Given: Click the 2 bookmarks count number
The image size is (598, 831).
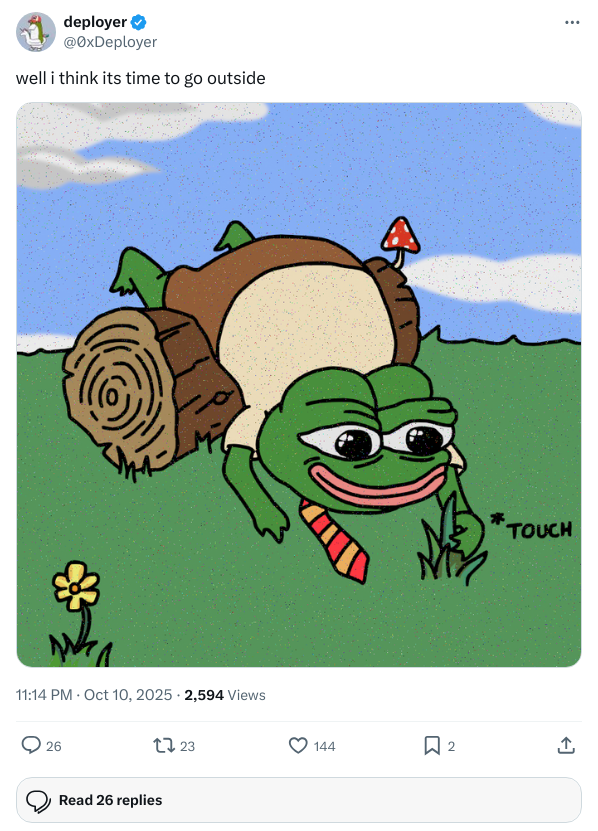Looking at the screenshot, I should (451, 746).
